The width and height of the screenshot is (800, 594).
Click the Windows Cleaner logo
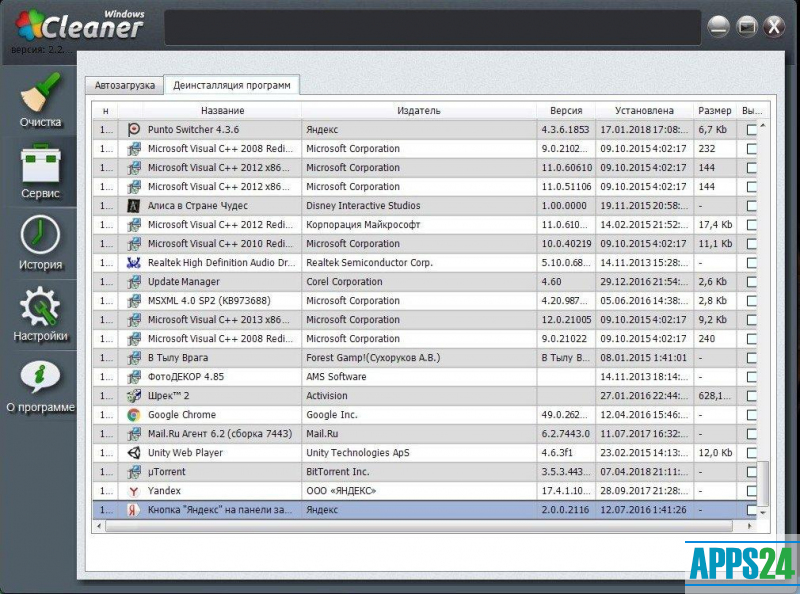click(x=80, y=25)
